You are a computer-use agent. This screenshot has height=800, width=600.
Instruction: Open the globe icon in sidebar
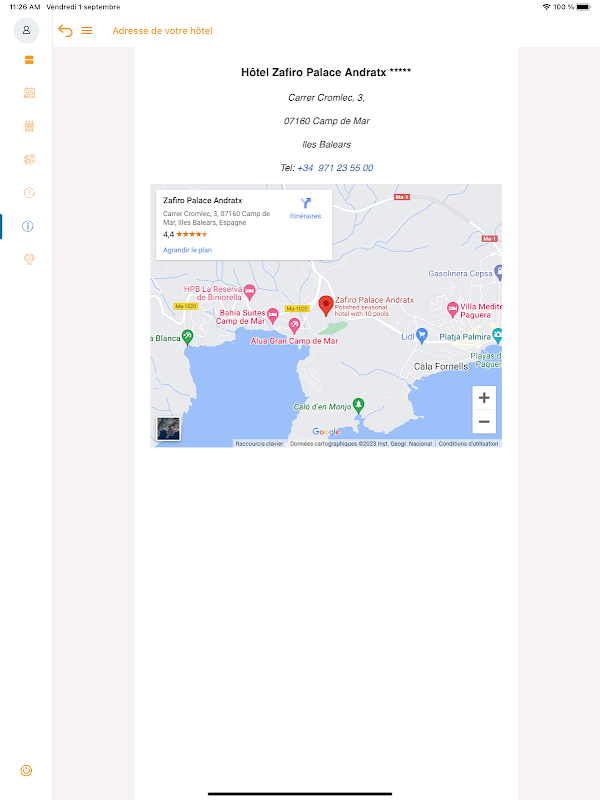tap(29, 159)
